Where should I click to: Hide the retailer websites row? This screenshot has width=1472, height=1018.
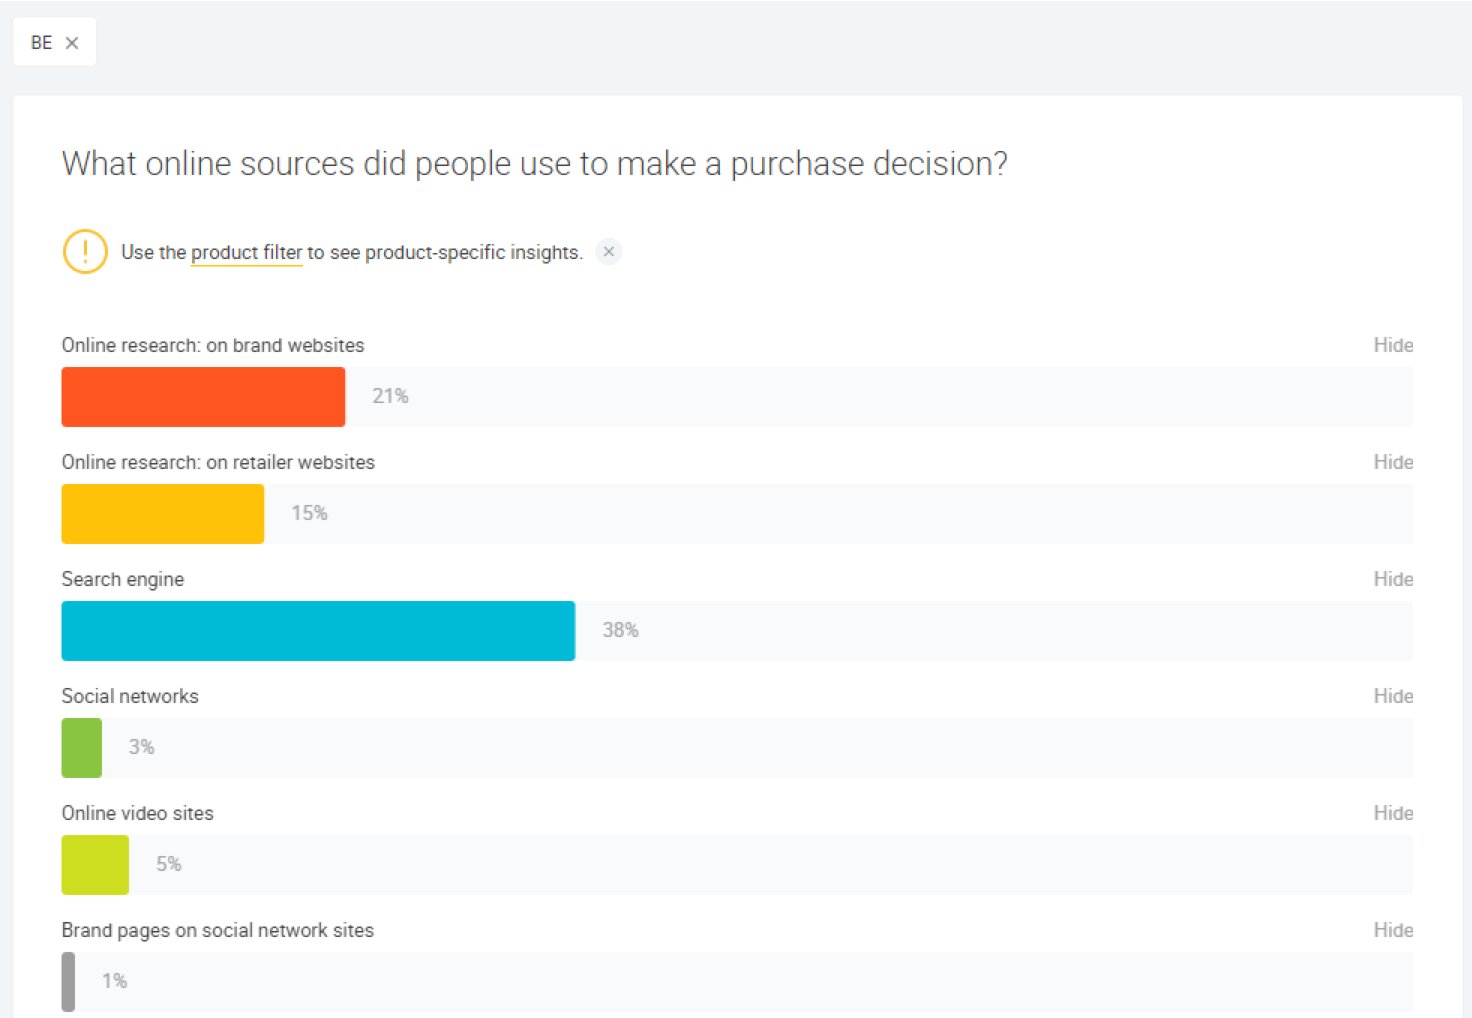pos(1392,462)
